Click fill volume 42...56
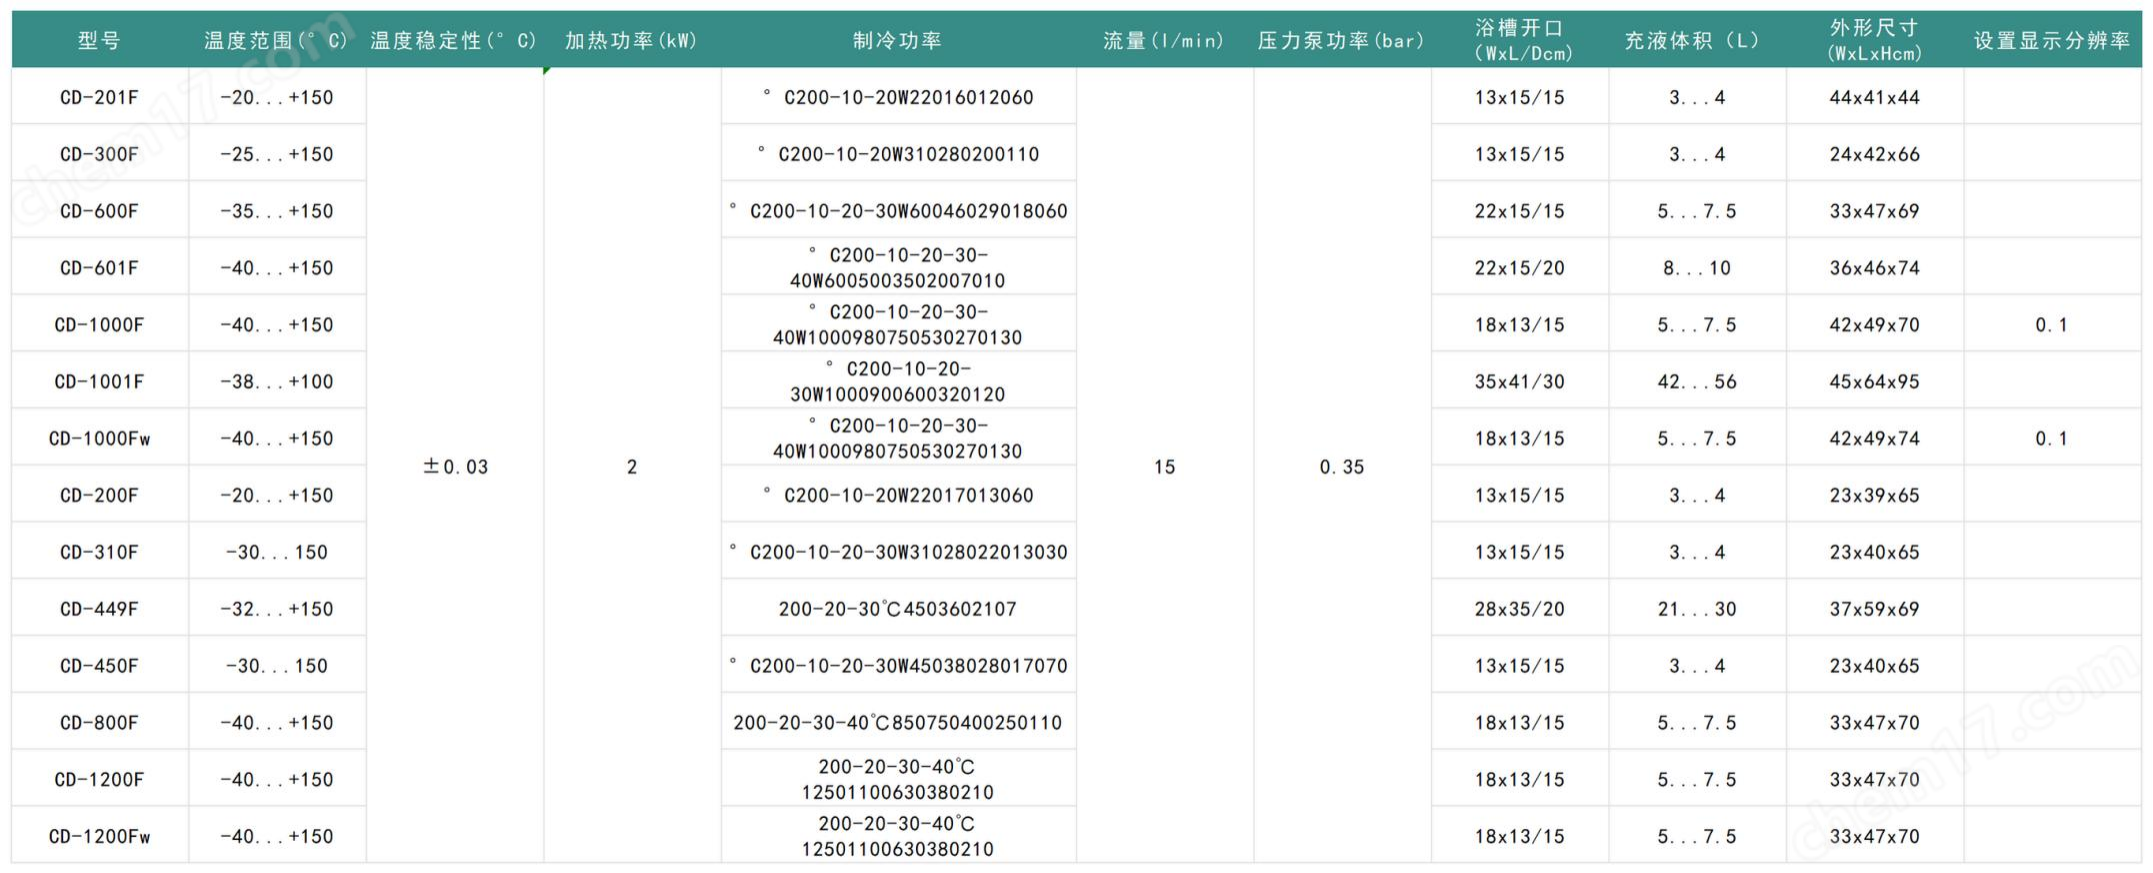 [1697, 382]
